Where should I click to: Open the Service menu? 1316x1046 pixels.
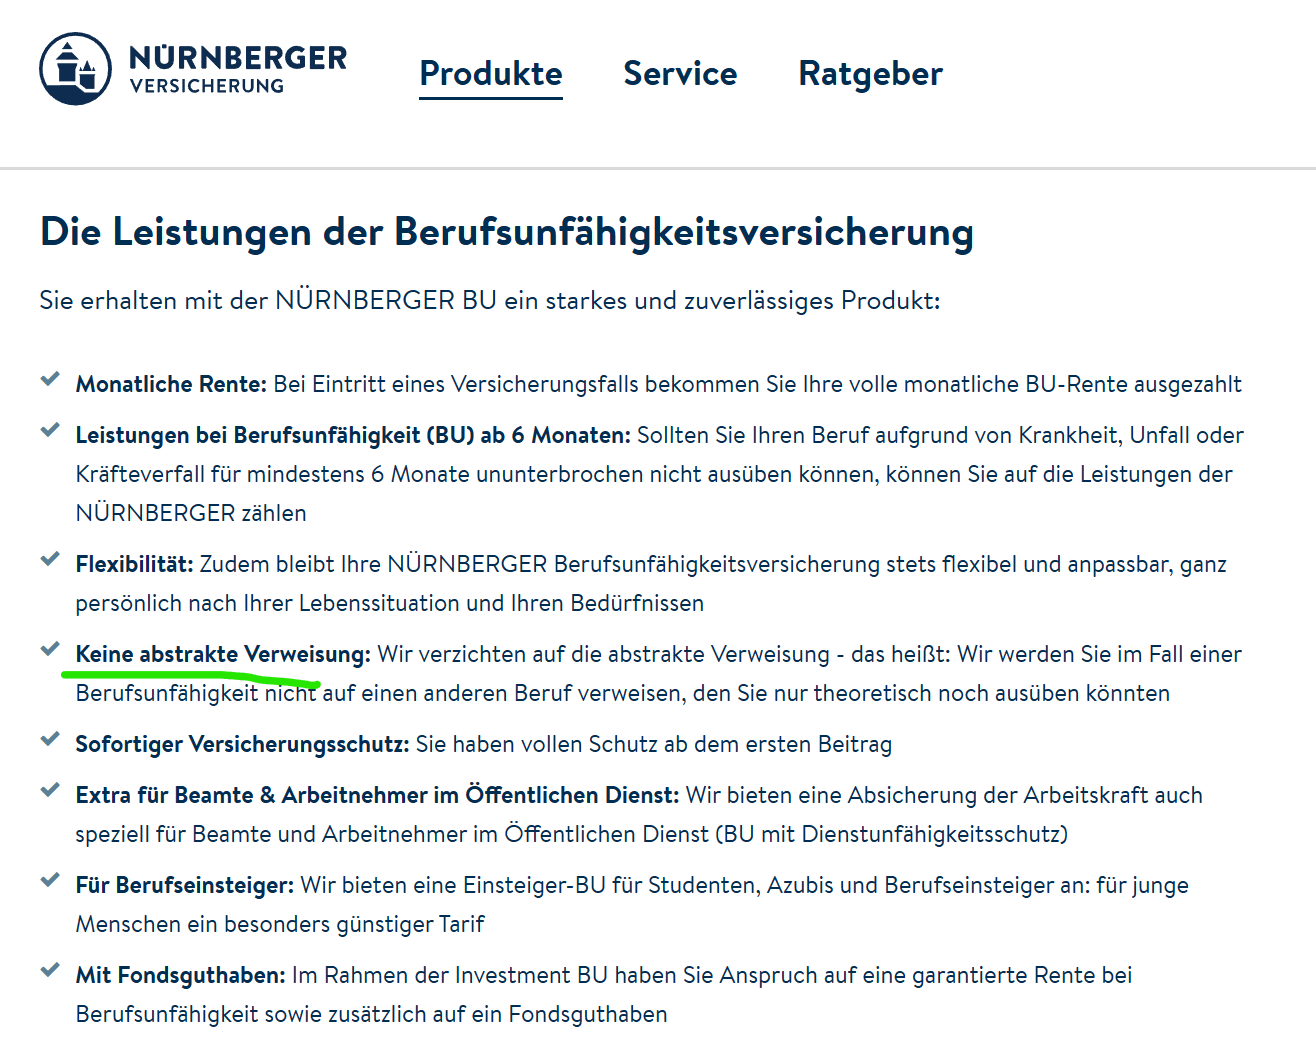tap(680, 73)
